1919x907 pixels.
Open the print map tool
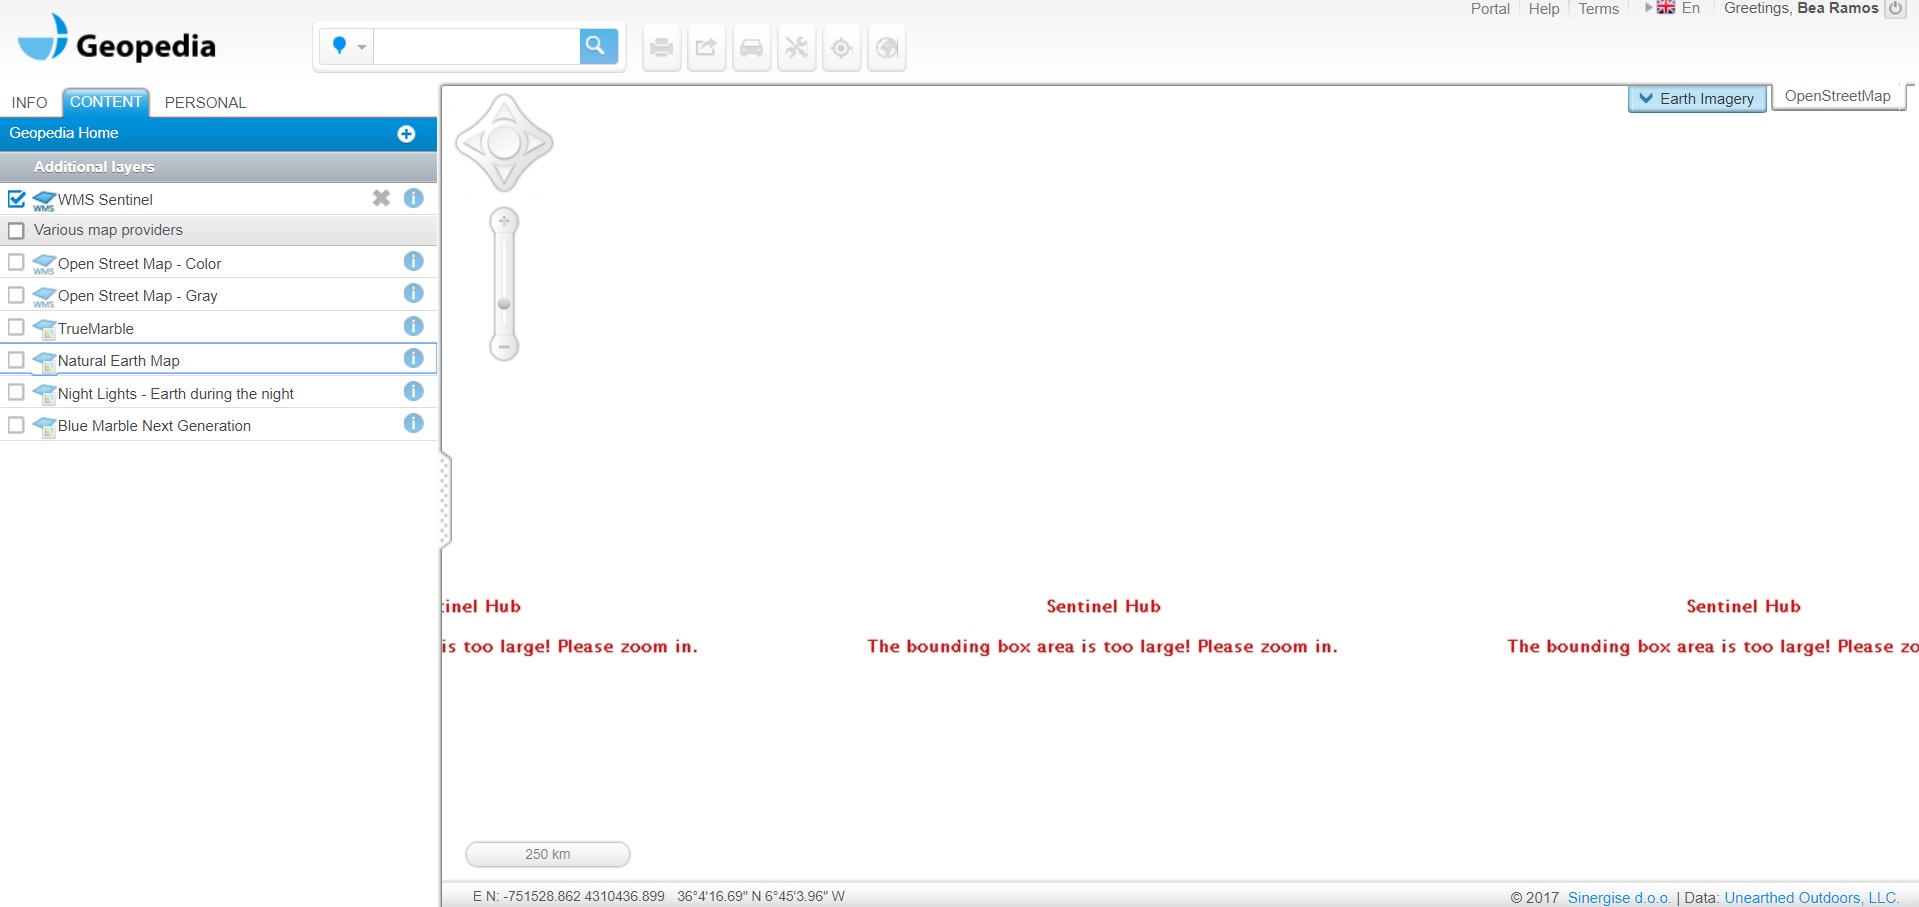tap(661, 48)
